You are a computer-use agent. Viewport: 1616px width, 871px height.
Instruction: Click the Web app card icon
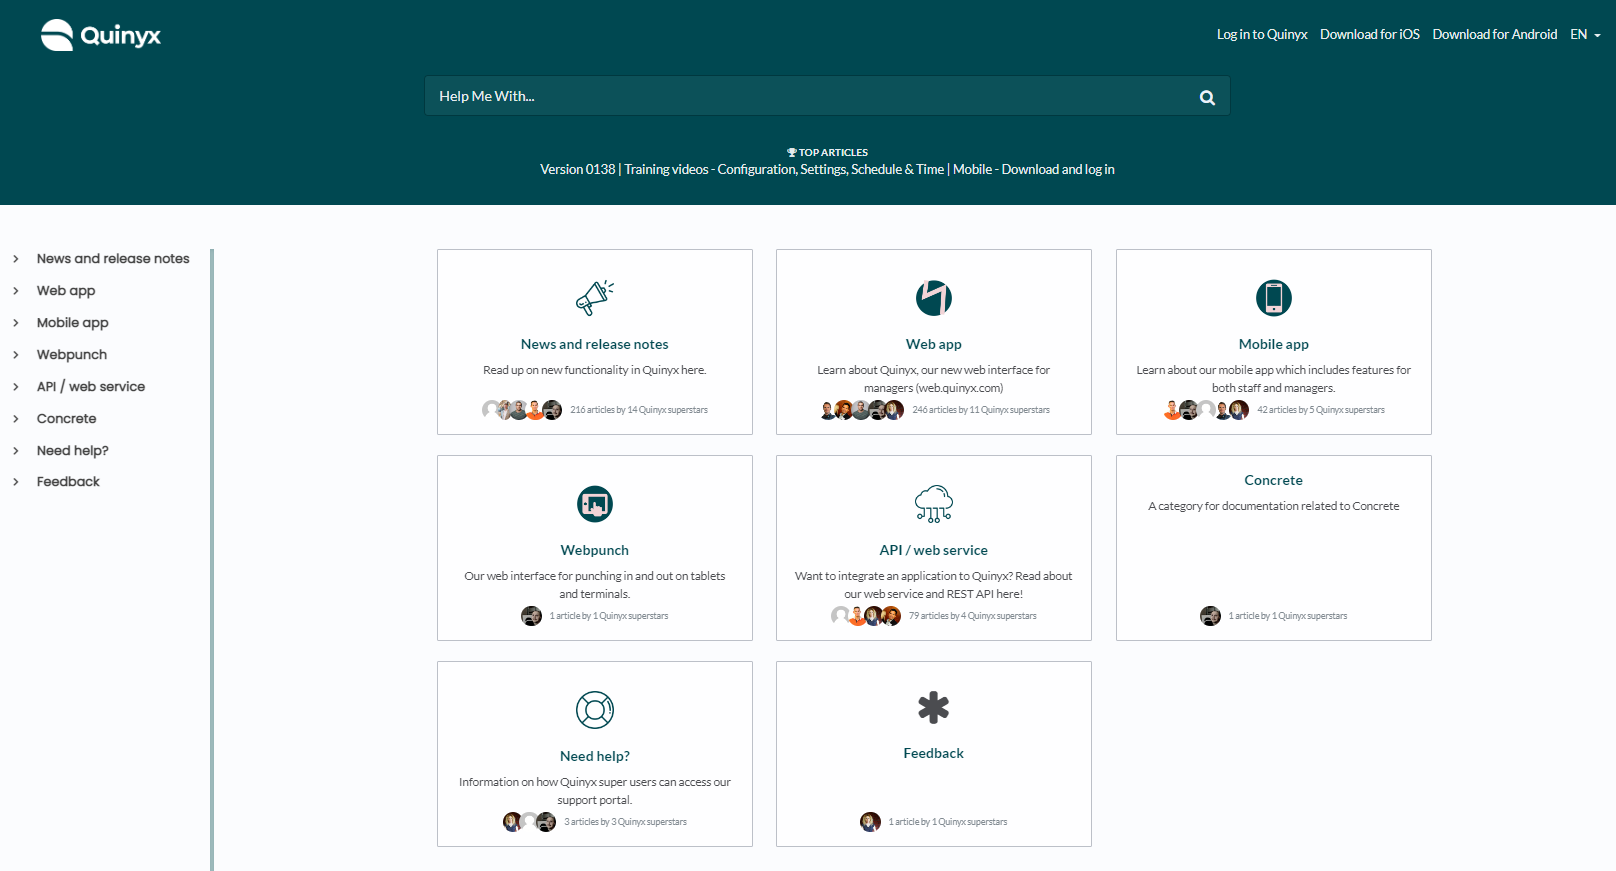[x=934, y=298]
